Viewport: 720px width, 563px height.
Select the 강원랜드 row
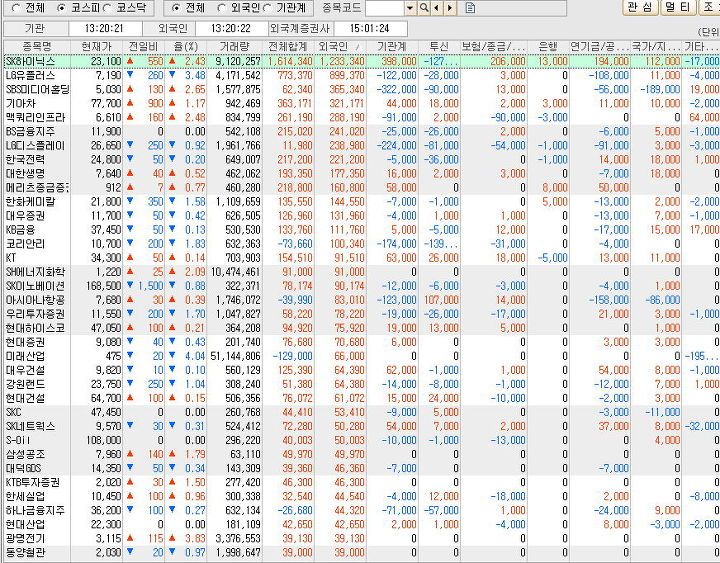(362, 384)
